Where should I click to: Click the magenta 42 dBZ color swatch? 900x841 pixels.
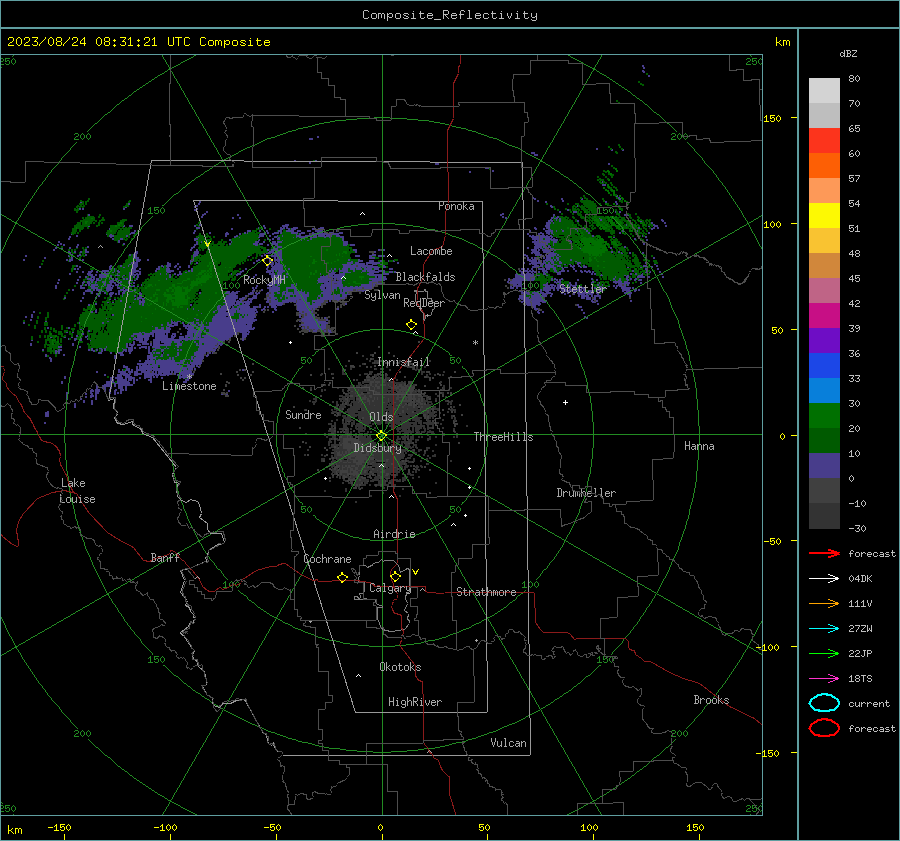824,316
